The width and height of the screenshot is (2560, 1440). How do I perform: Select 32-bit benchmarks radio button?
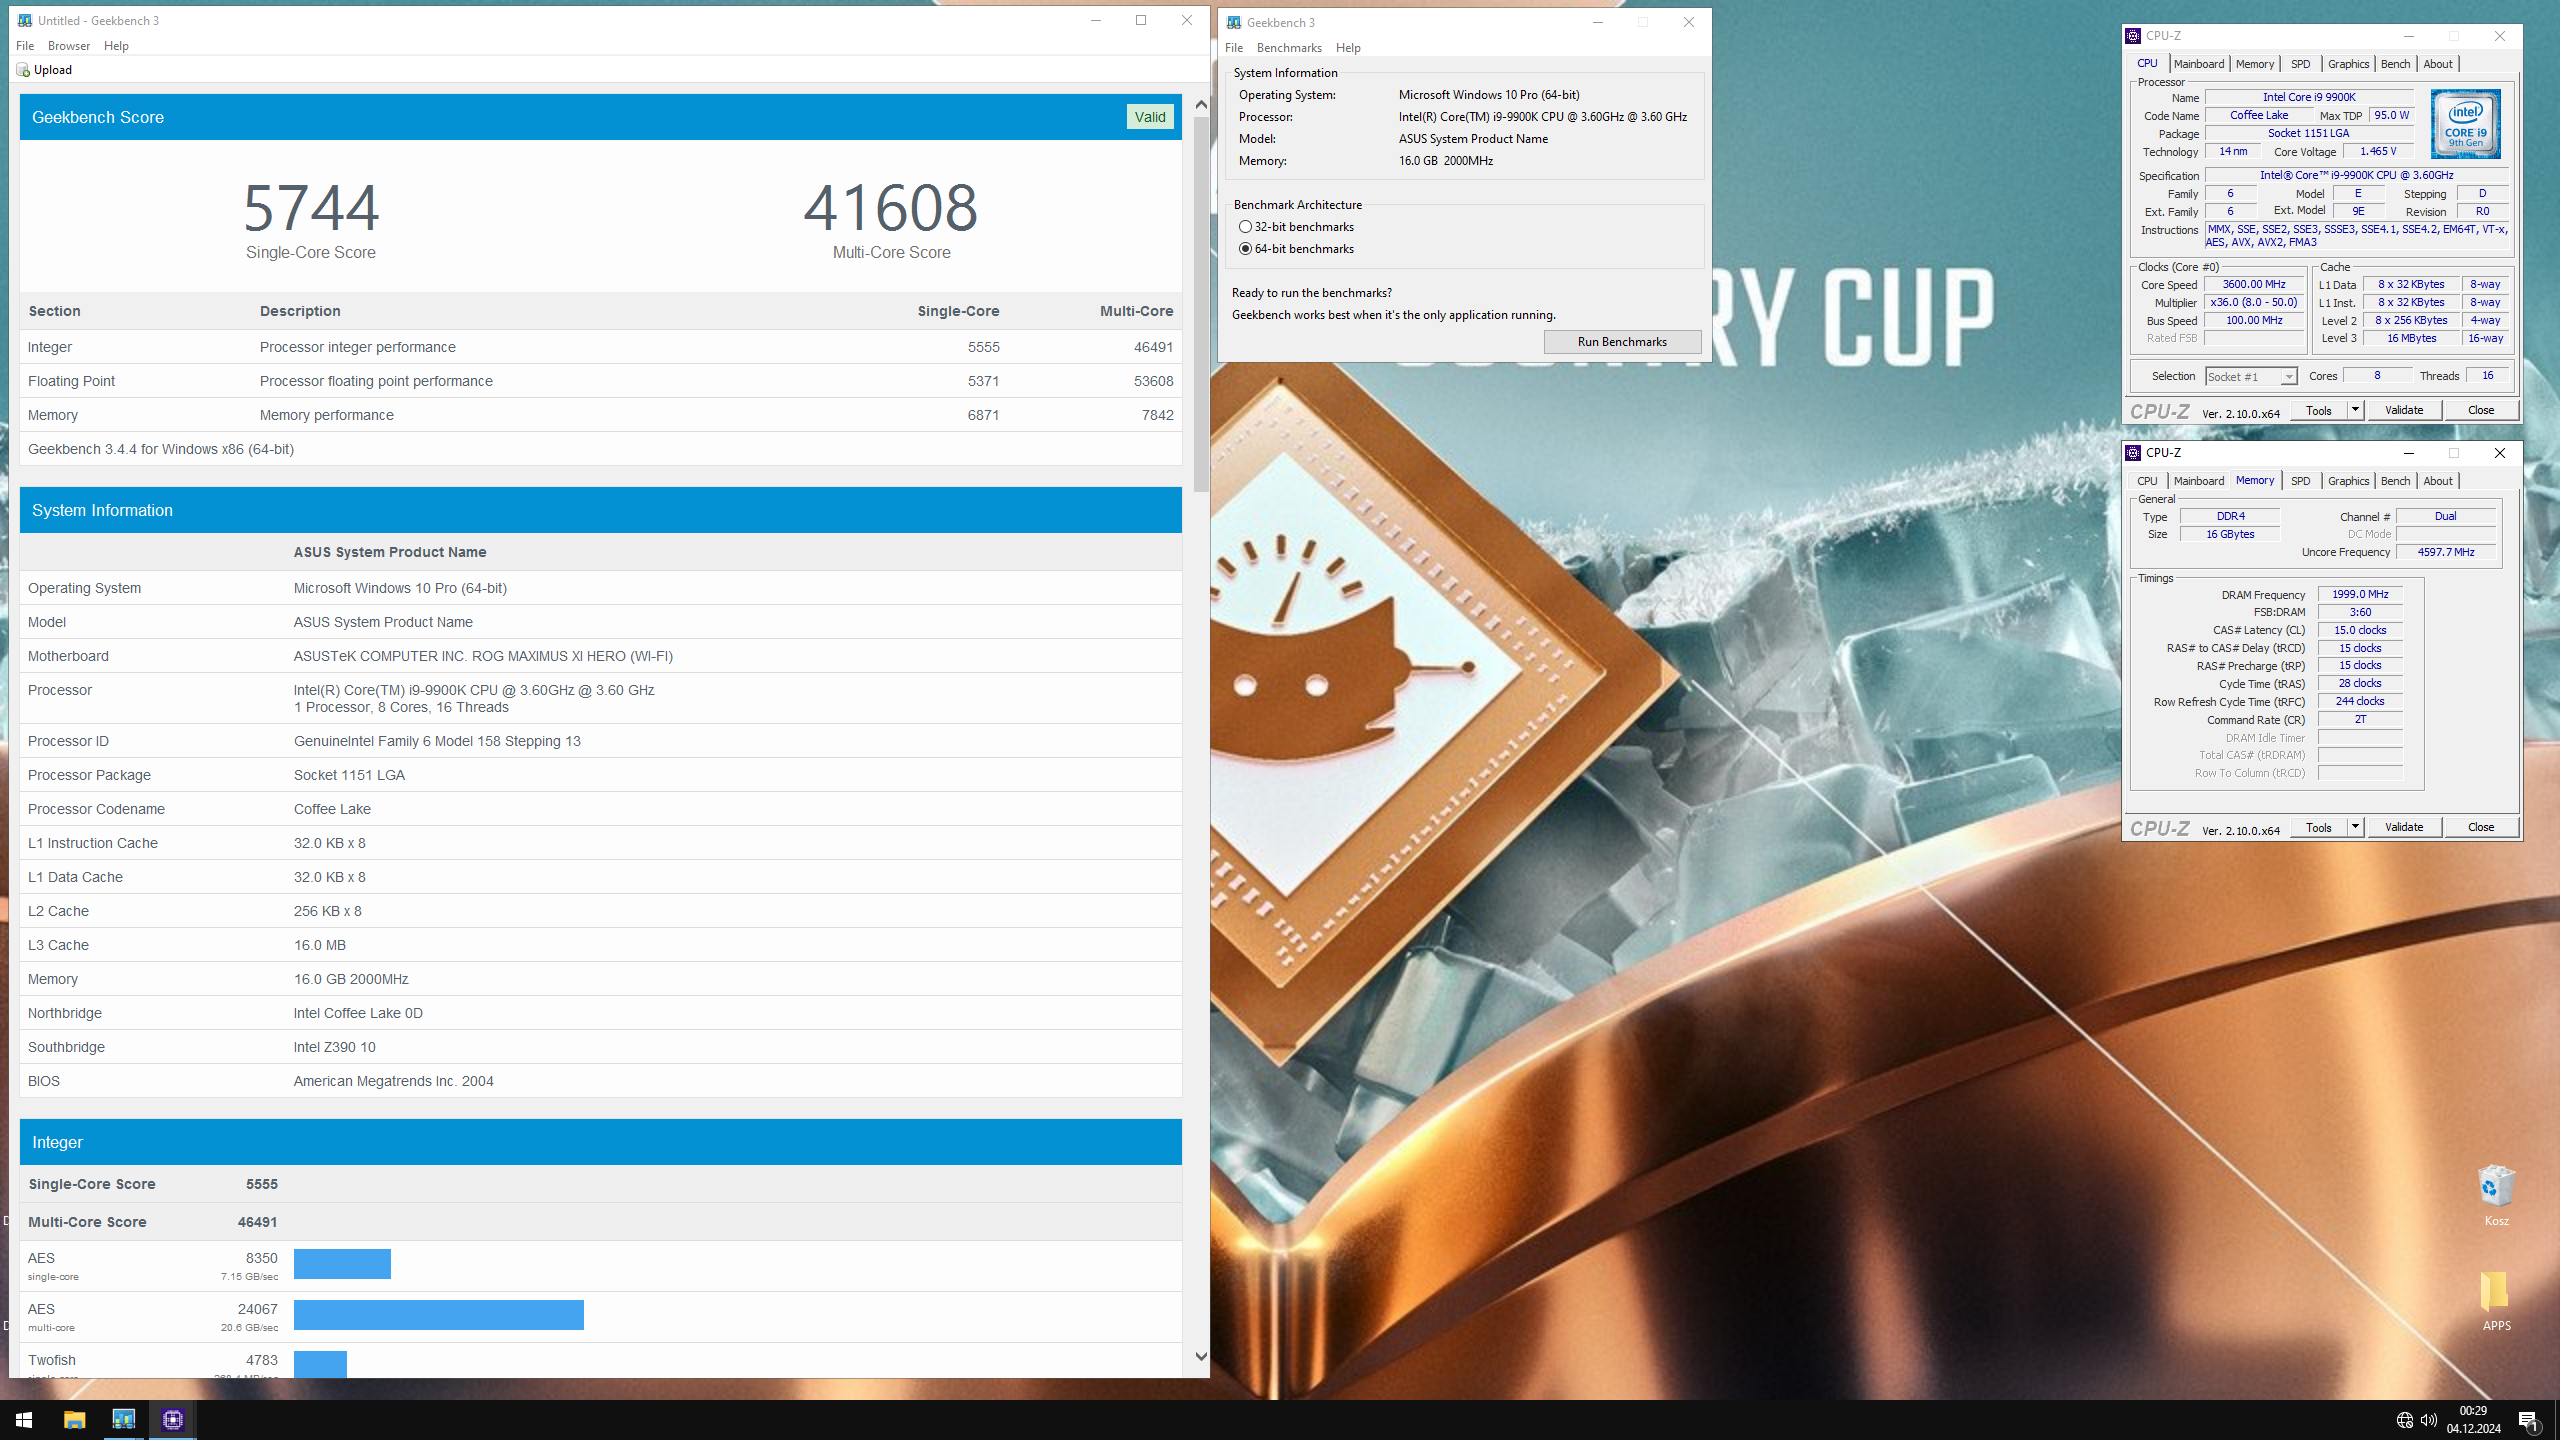[x=1245, y=227]
